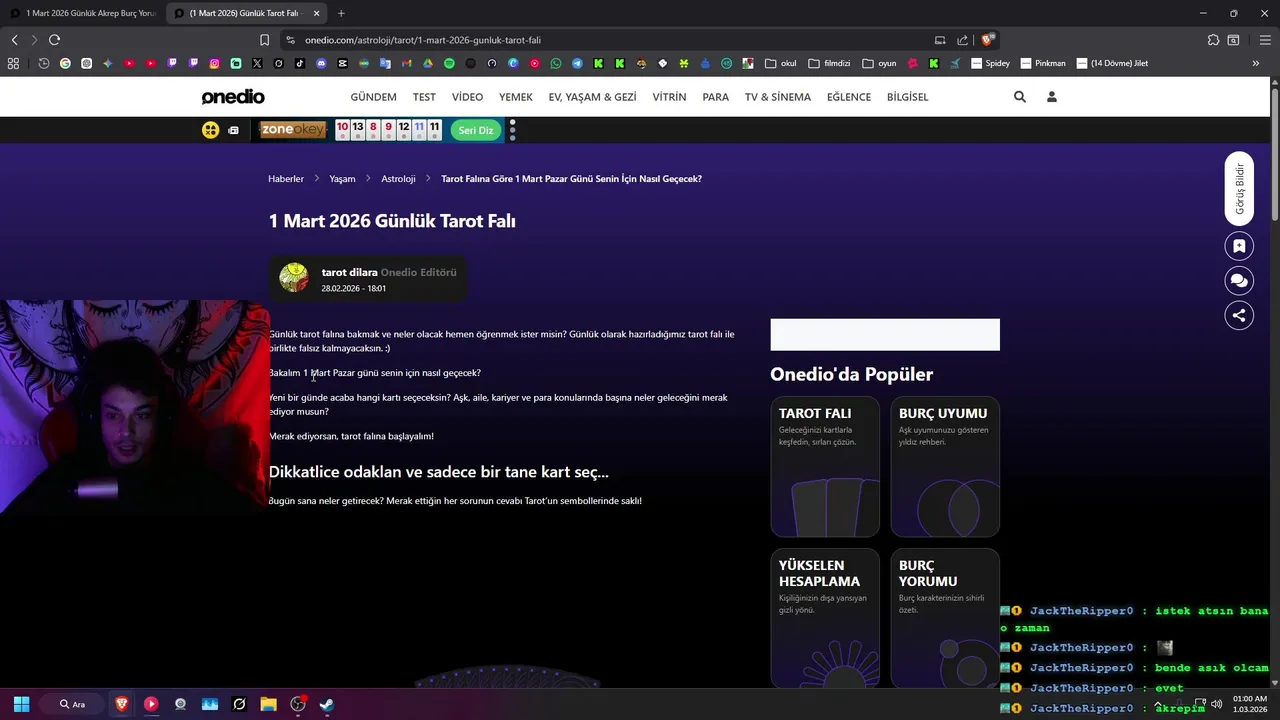The image size is (1280, 720).
Task: Click the Yaşam breadcrumb link
Action: pos(342,179)
